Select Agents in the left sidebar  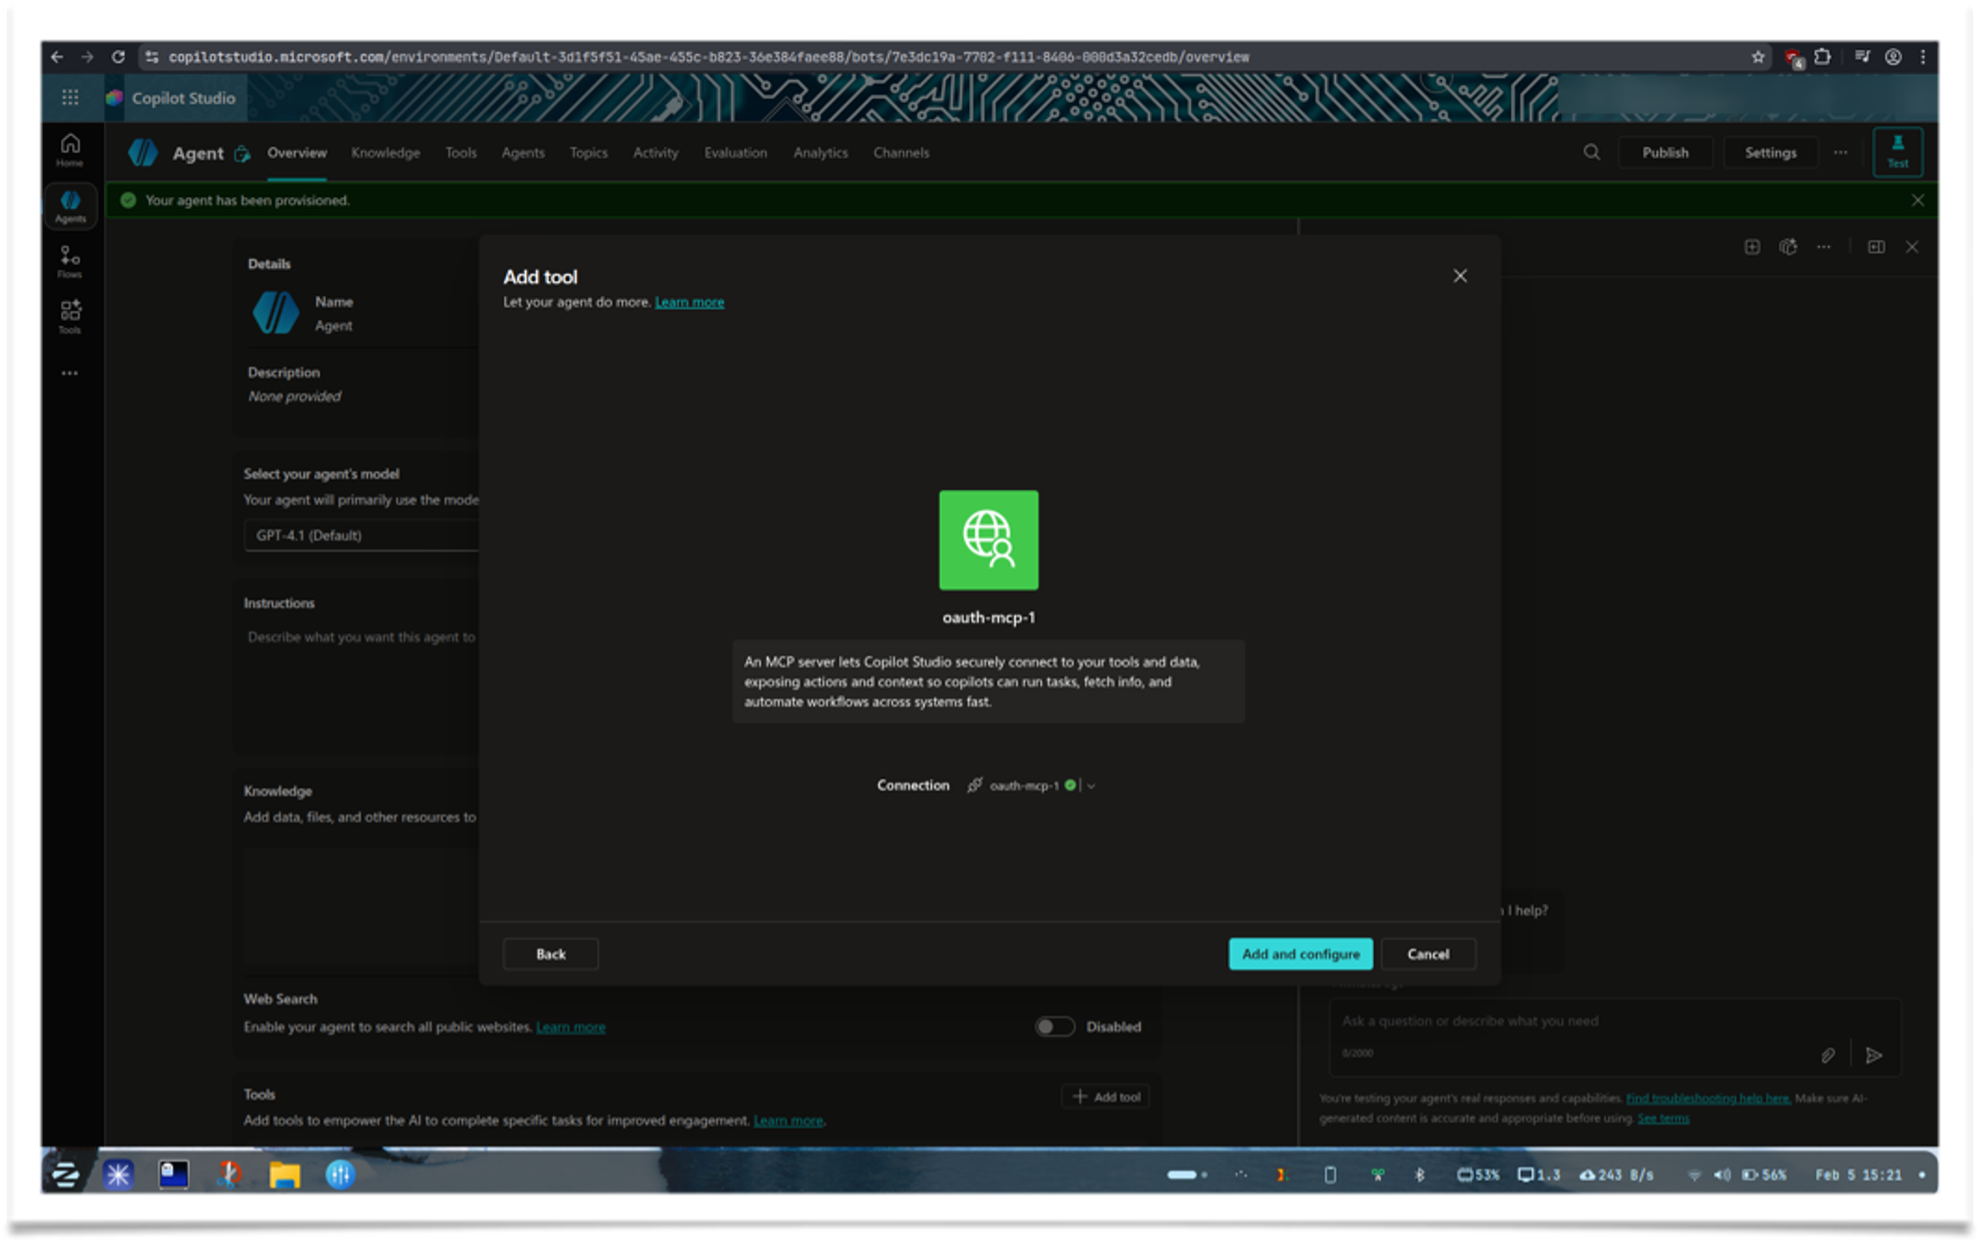coord(70,205)
